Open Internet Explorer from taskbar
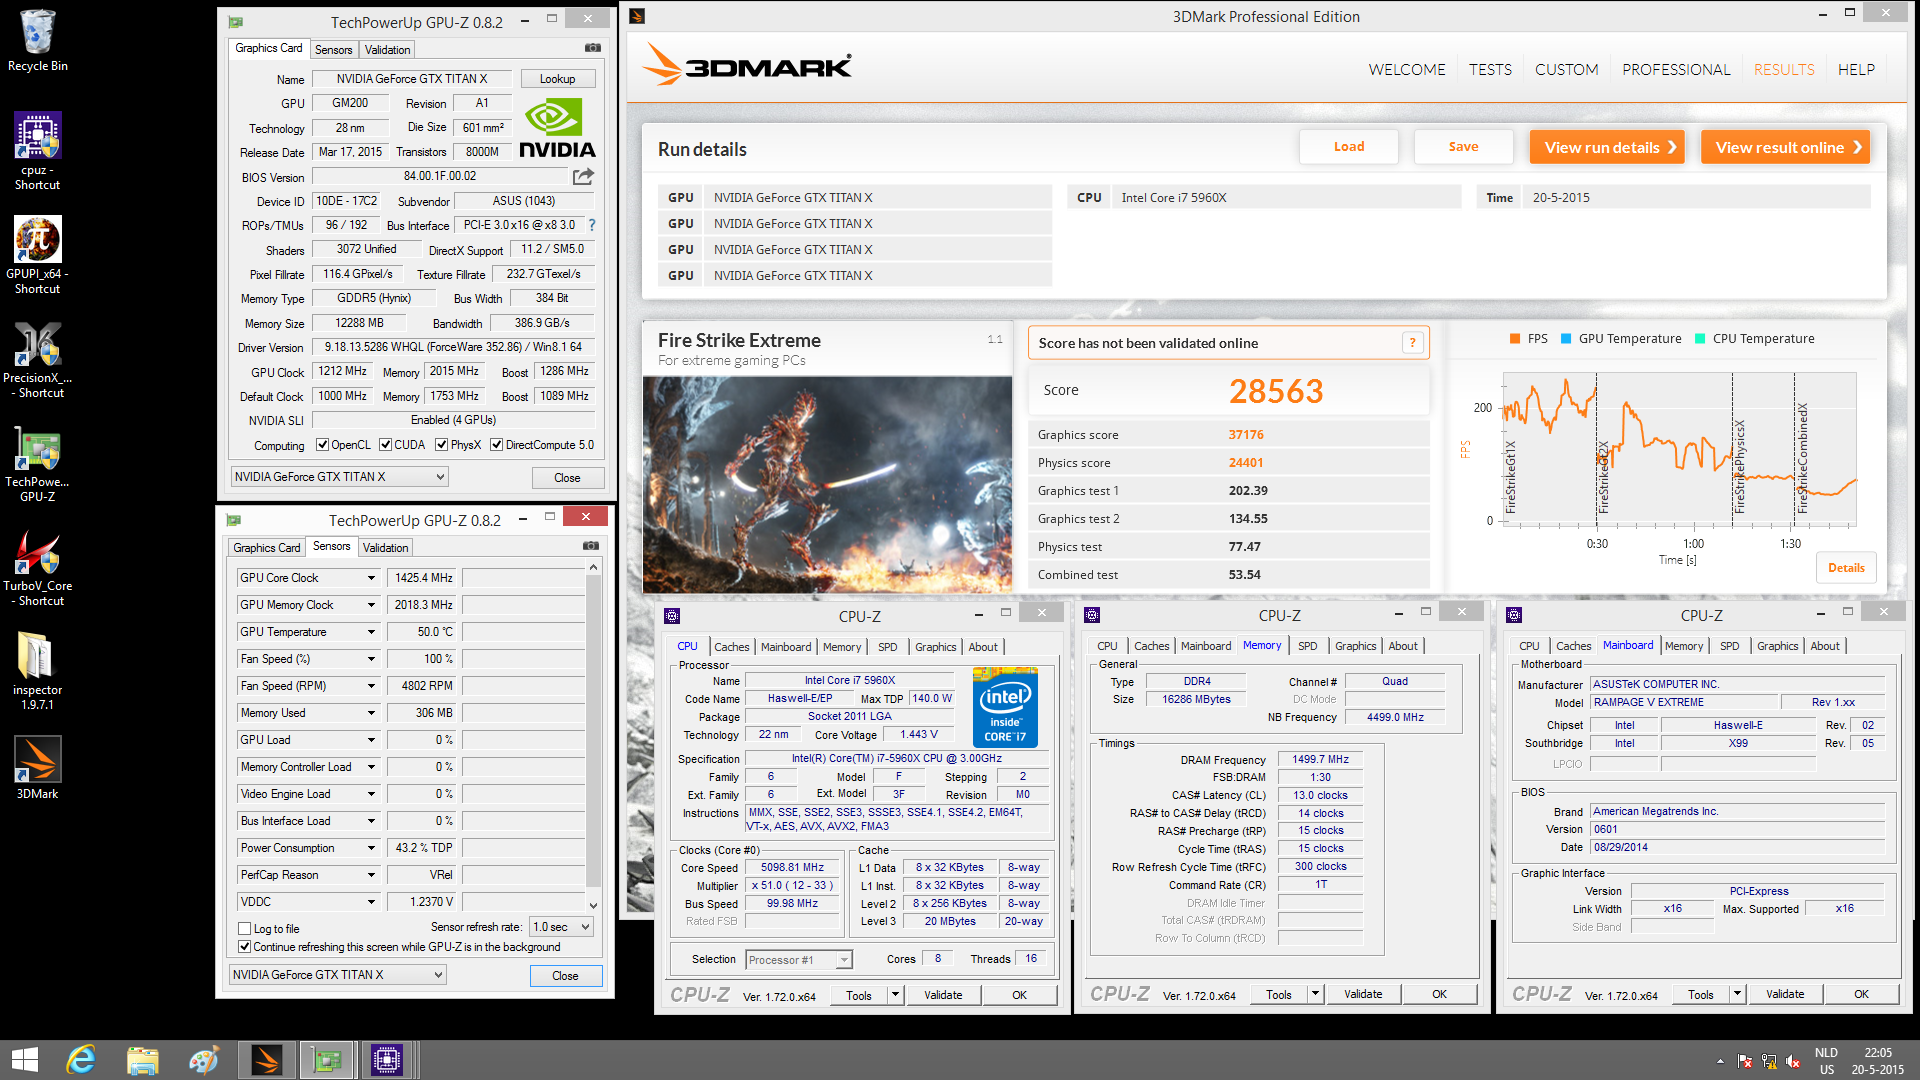The height and width of the screenshot is (1080, 1920). [81, 1060]
